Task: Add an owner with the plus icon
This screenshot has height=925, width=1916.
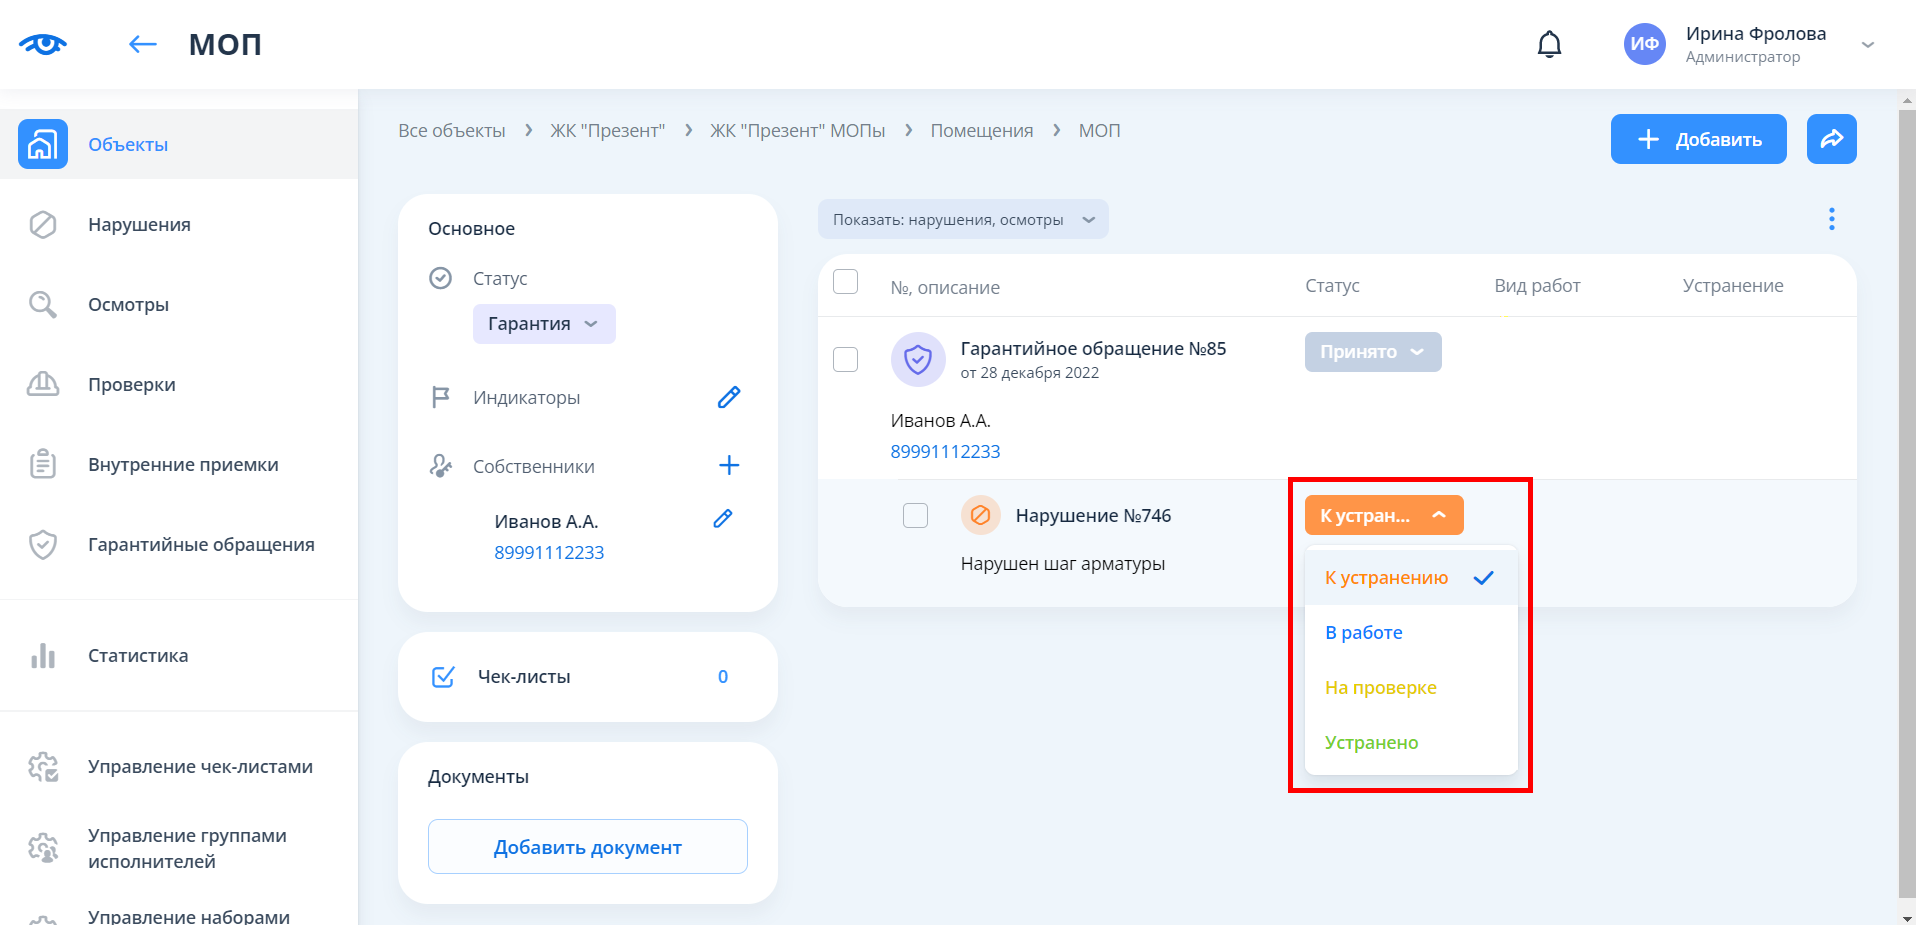Action: point(729,465)
